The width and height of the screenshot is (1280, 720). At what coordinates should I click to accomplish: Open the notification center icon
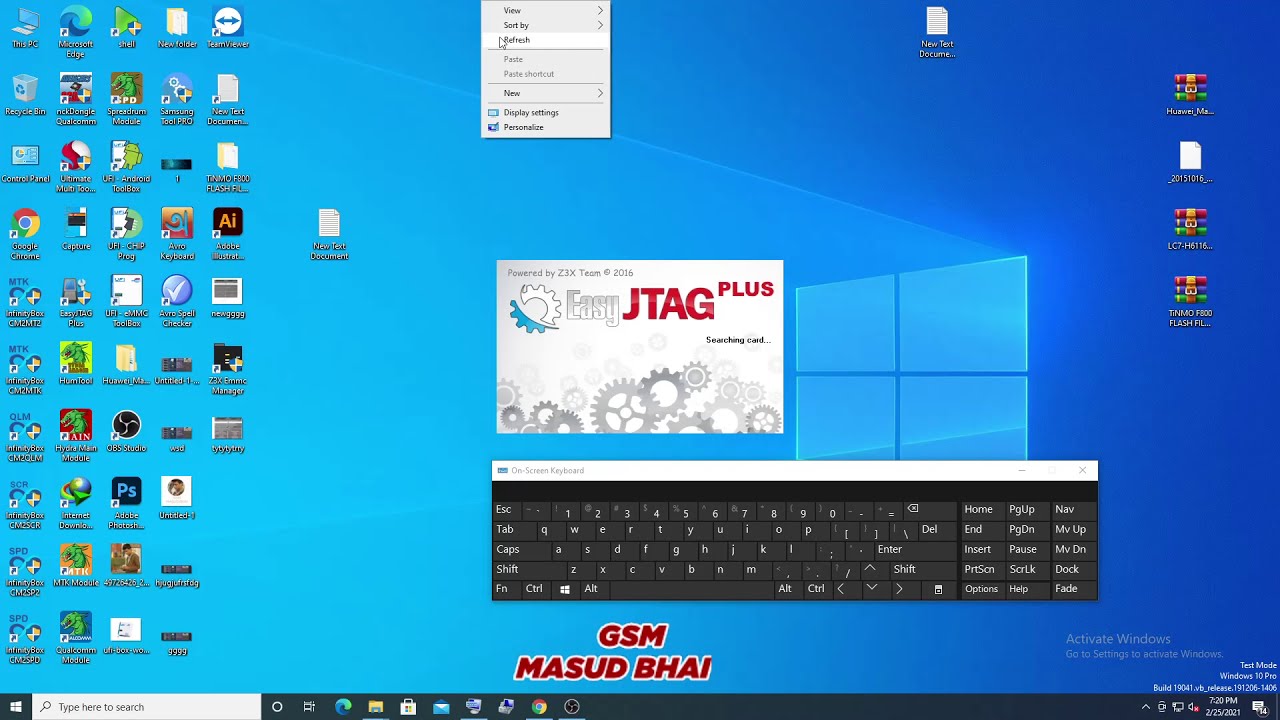[1260, 707]
